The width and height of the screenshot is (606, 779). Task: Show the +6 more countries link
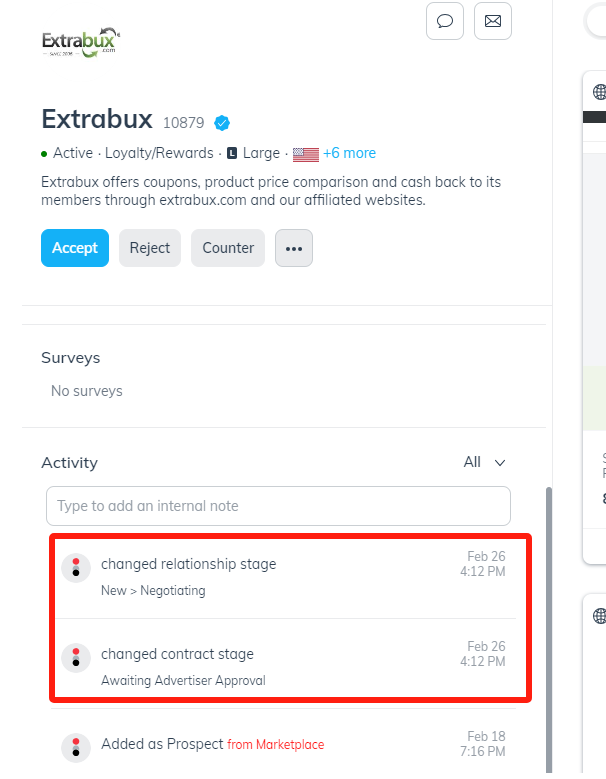[349, 153]
